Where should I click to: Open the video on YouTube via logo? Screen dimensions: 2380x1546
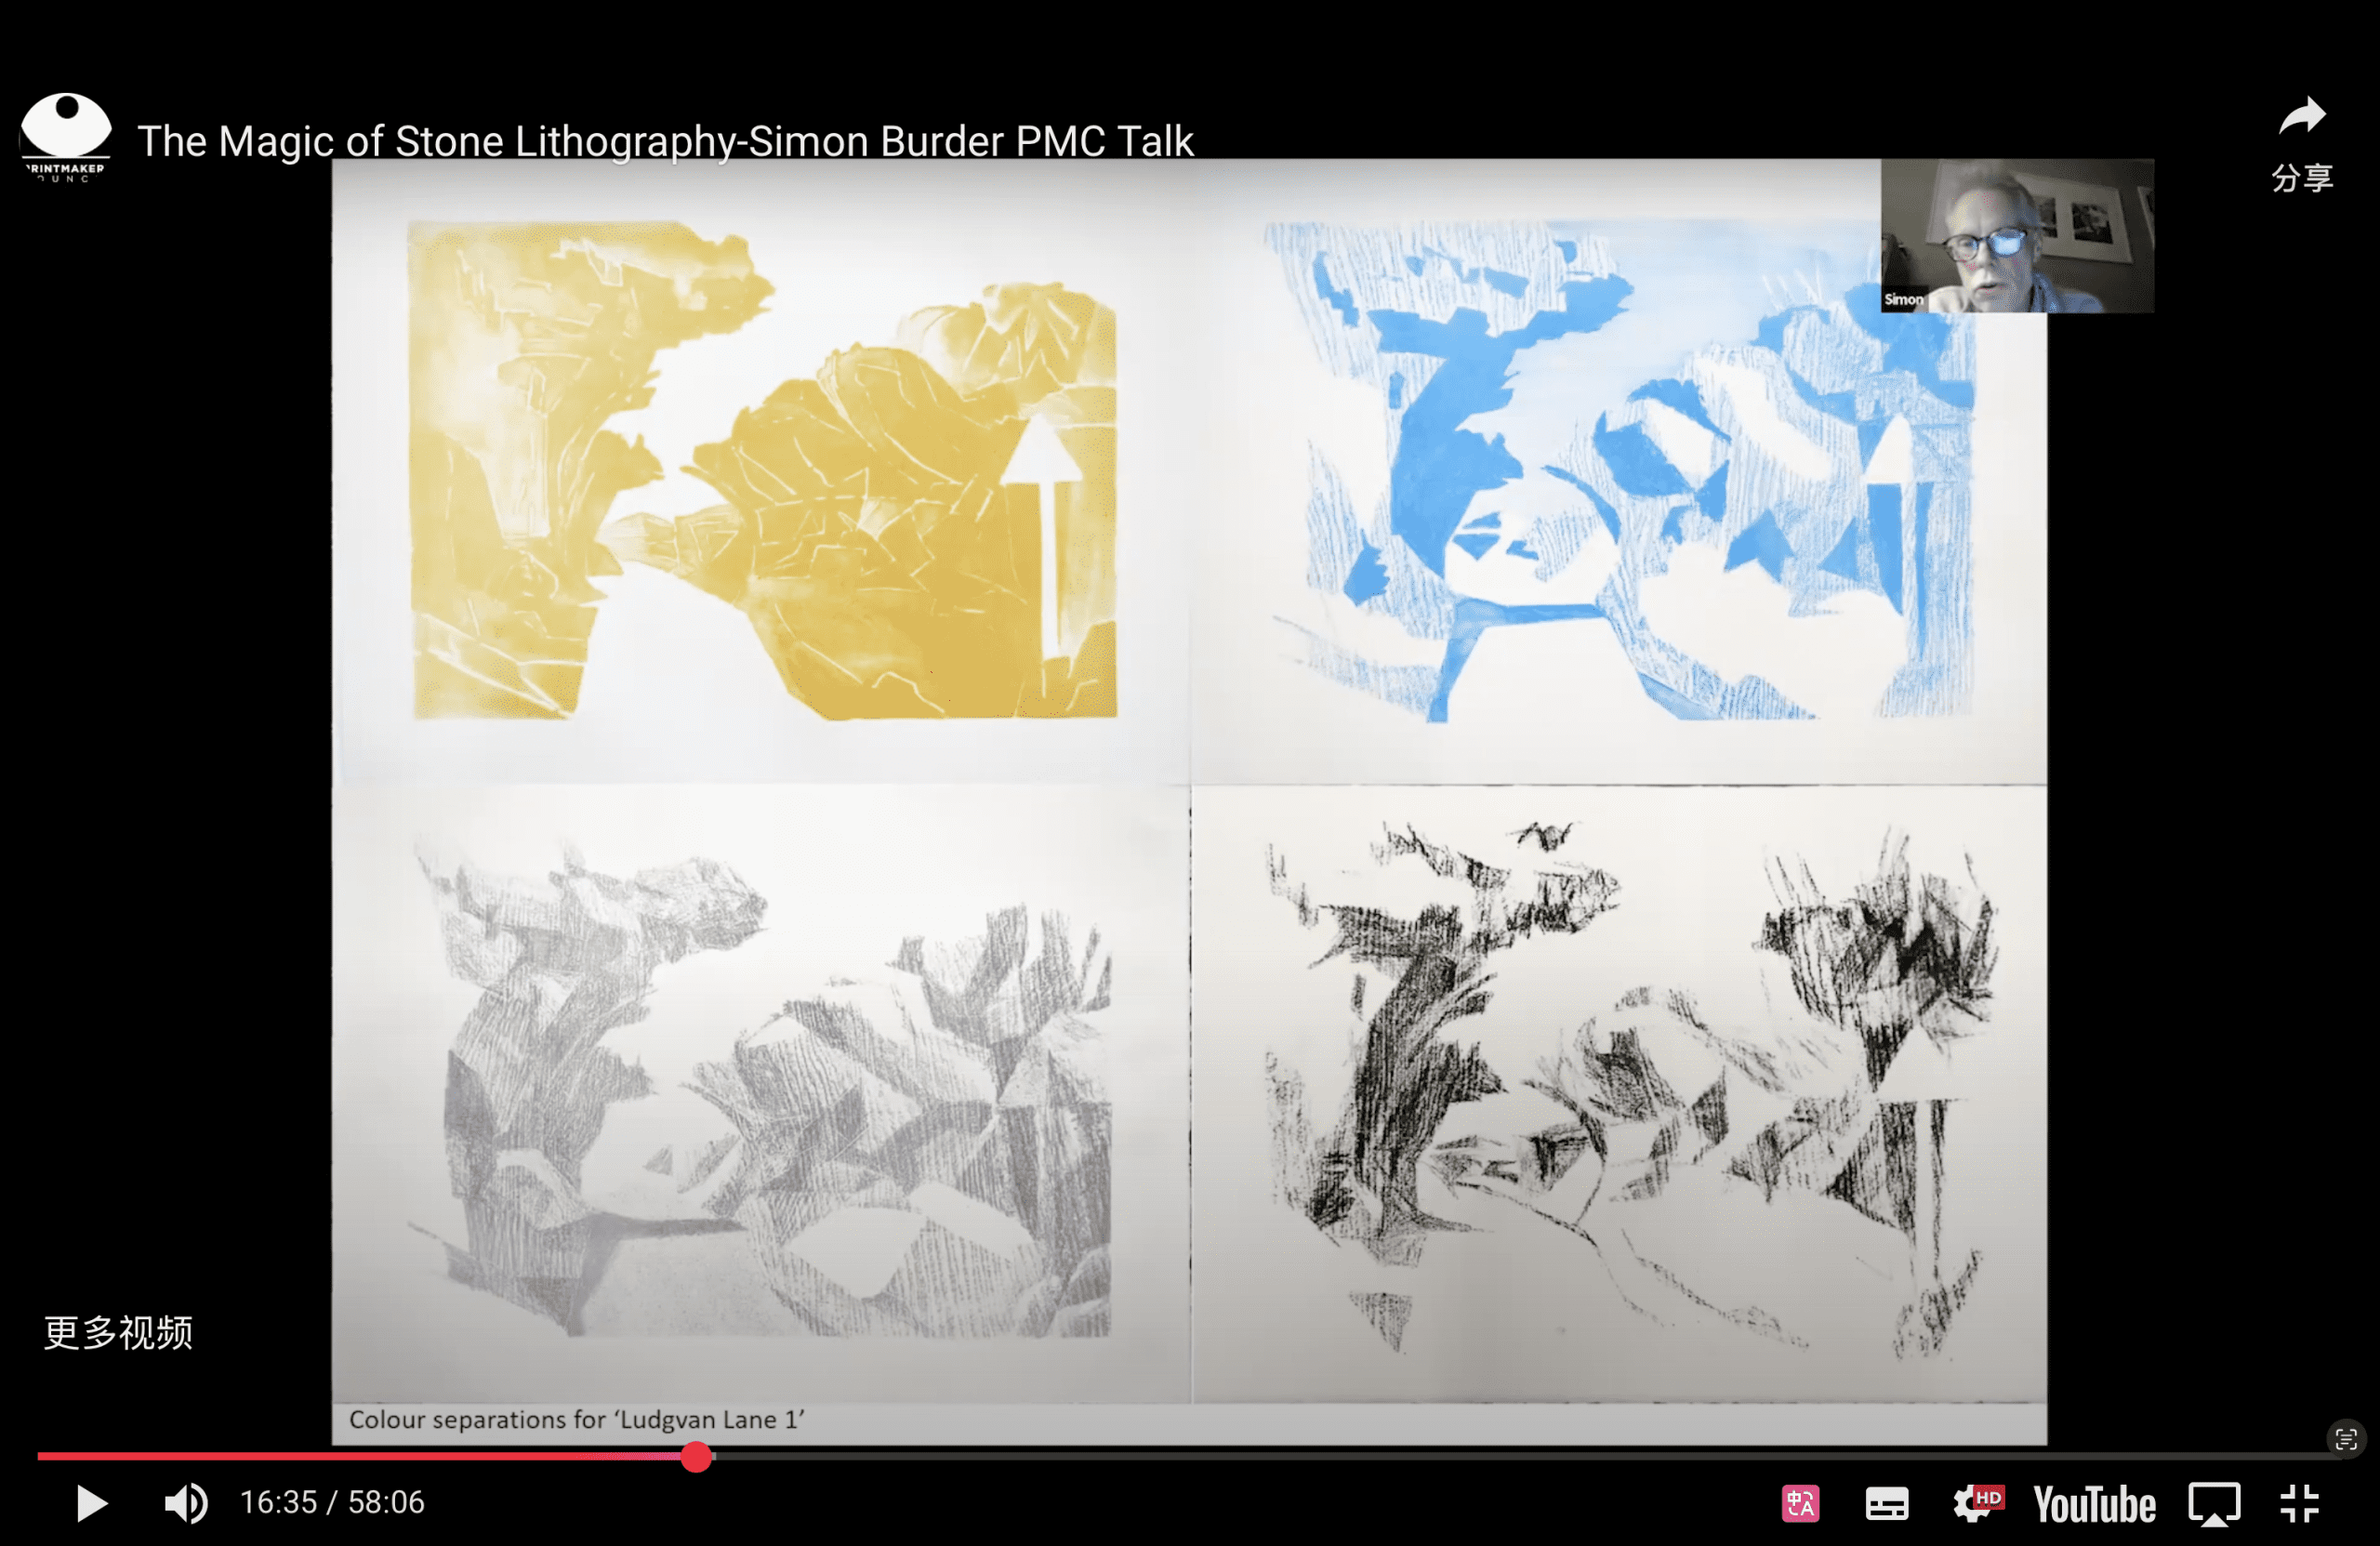pos(2094,1504)
